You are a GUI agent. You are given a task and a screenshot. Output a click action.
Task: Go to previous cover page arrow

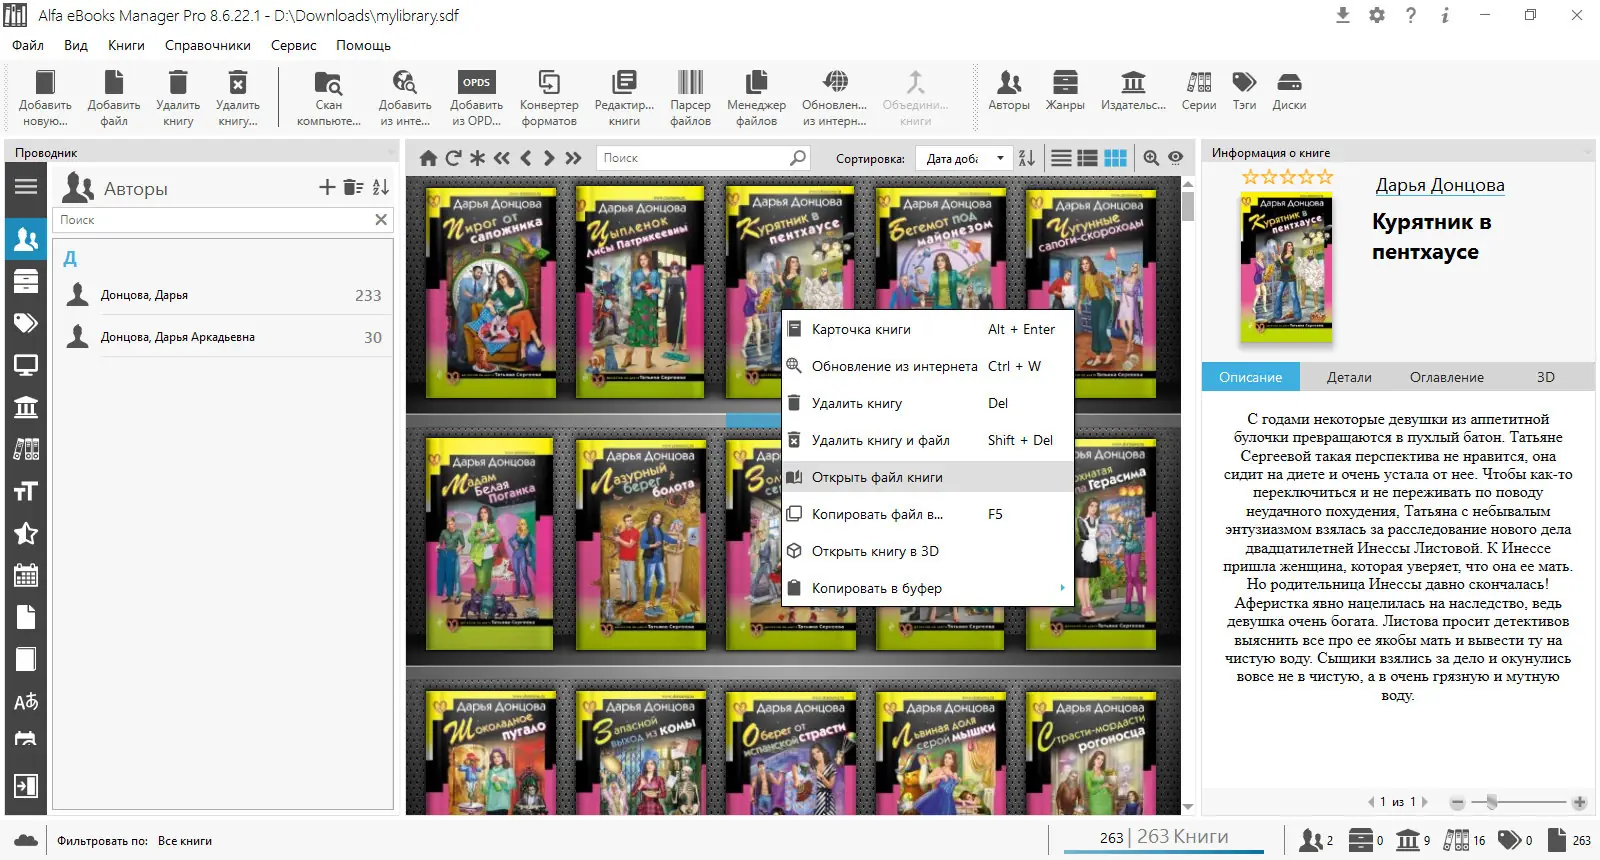1371,802
